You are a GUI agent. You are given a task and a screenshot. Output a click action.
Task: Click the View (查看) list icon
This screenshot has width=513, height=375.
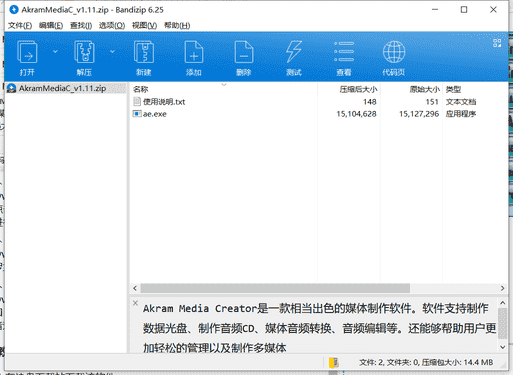(x=344, y=52)
